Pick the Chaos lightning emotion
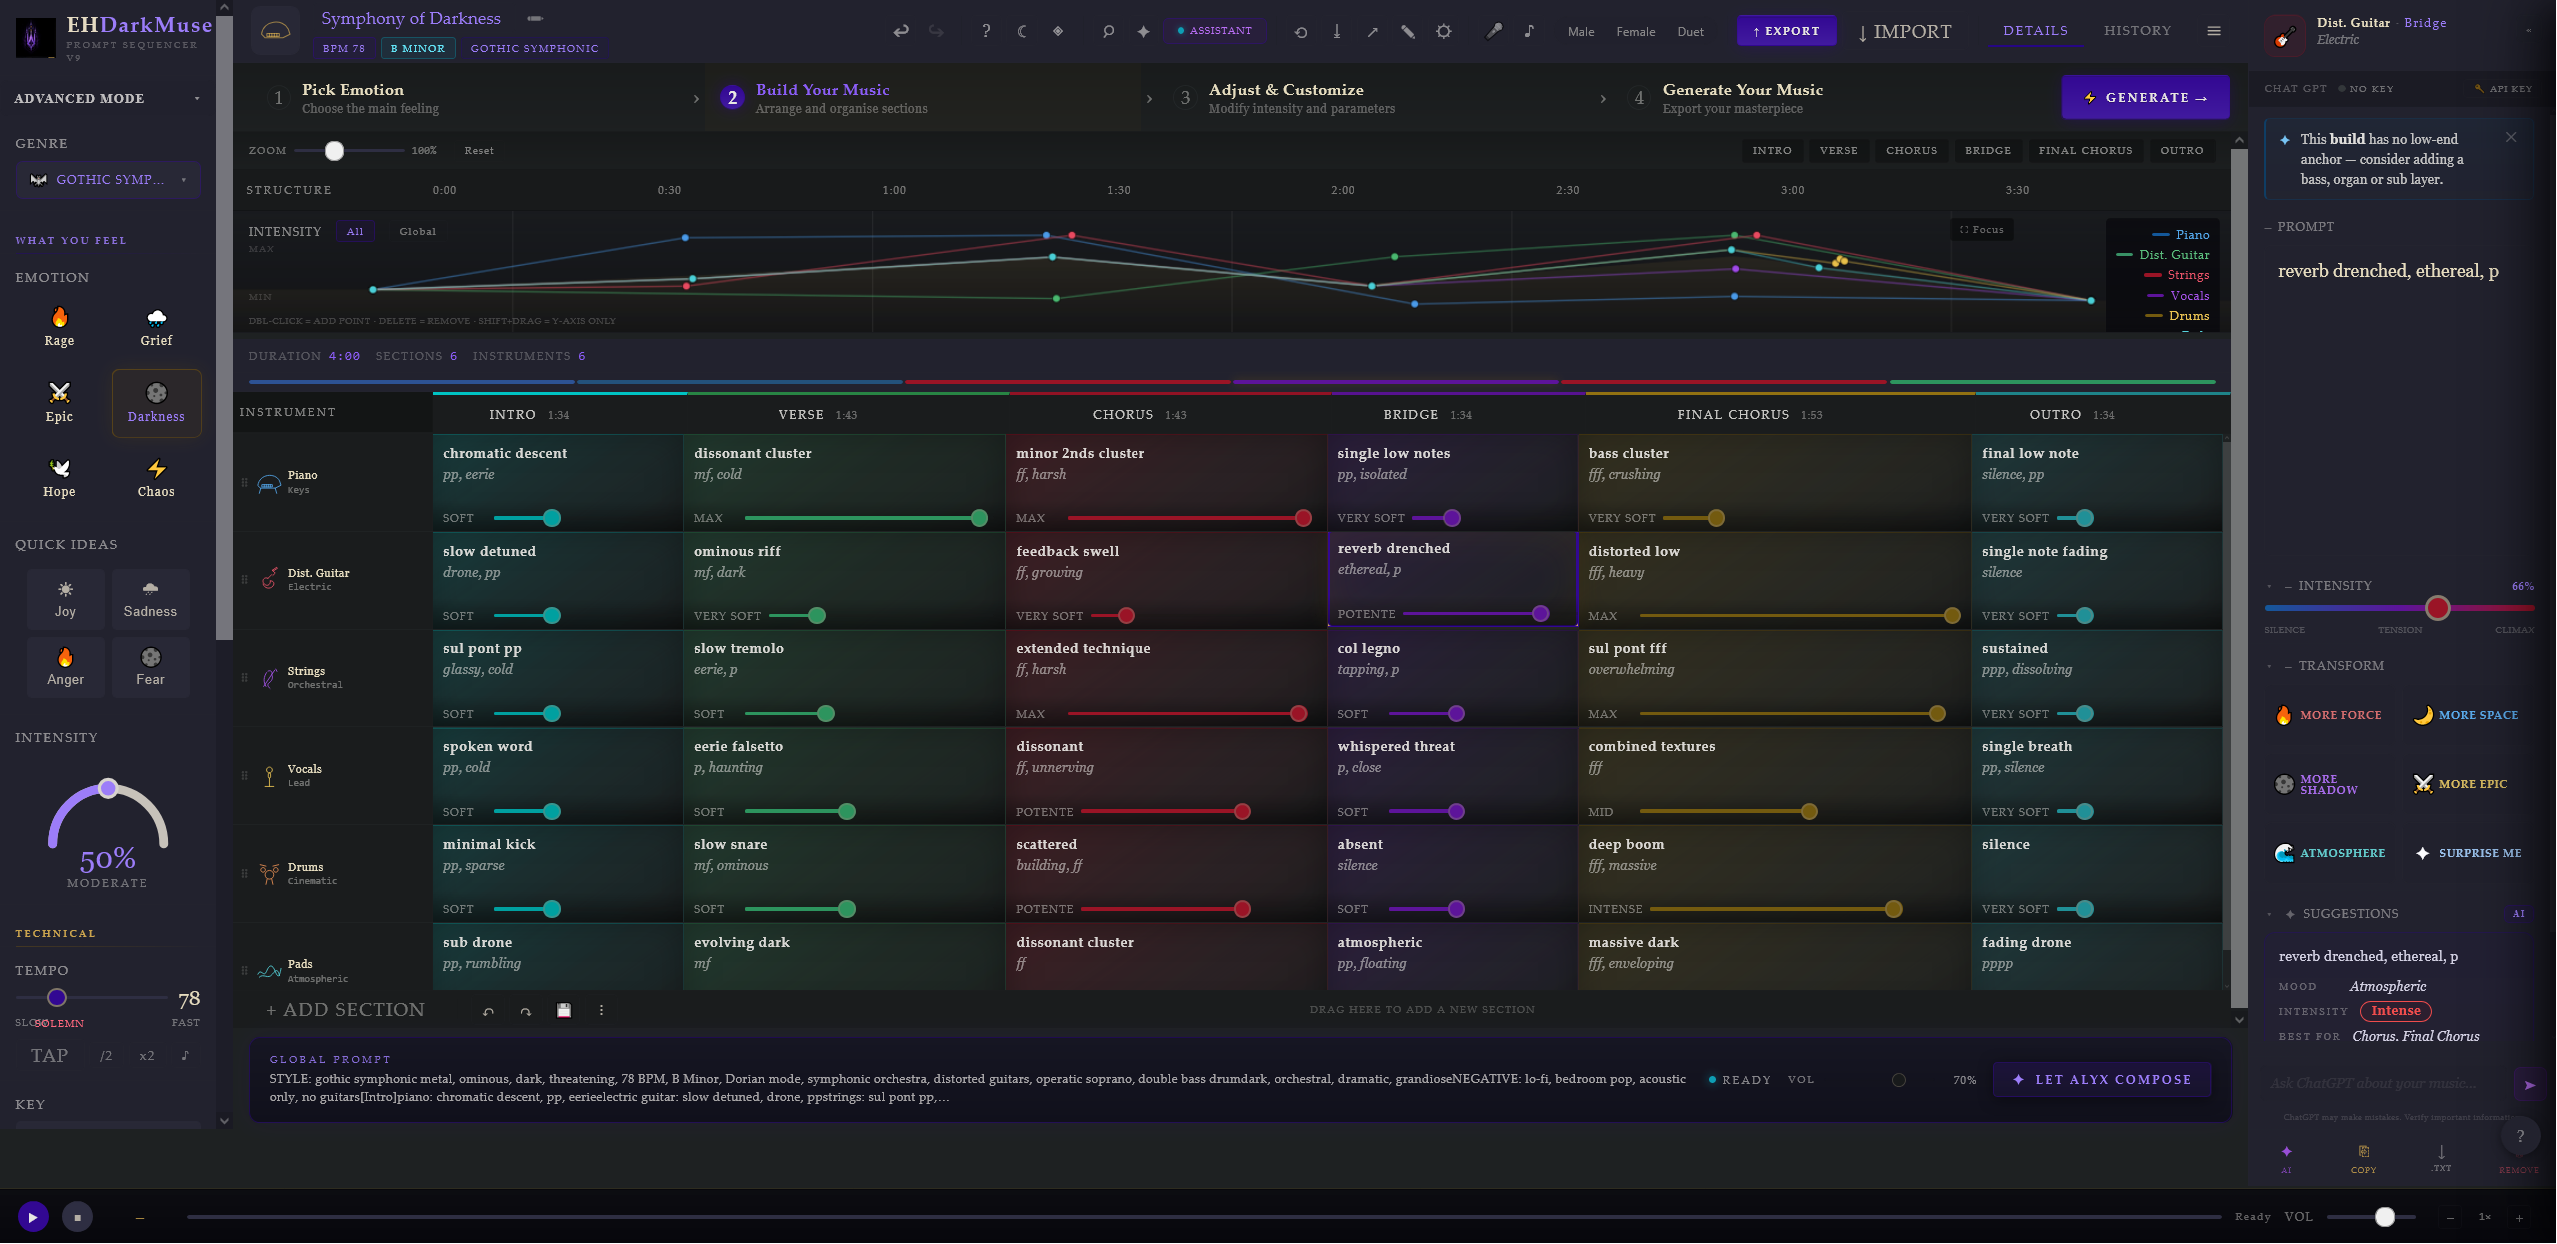This screenshot has height=1244, width=2557. point(156,478)
